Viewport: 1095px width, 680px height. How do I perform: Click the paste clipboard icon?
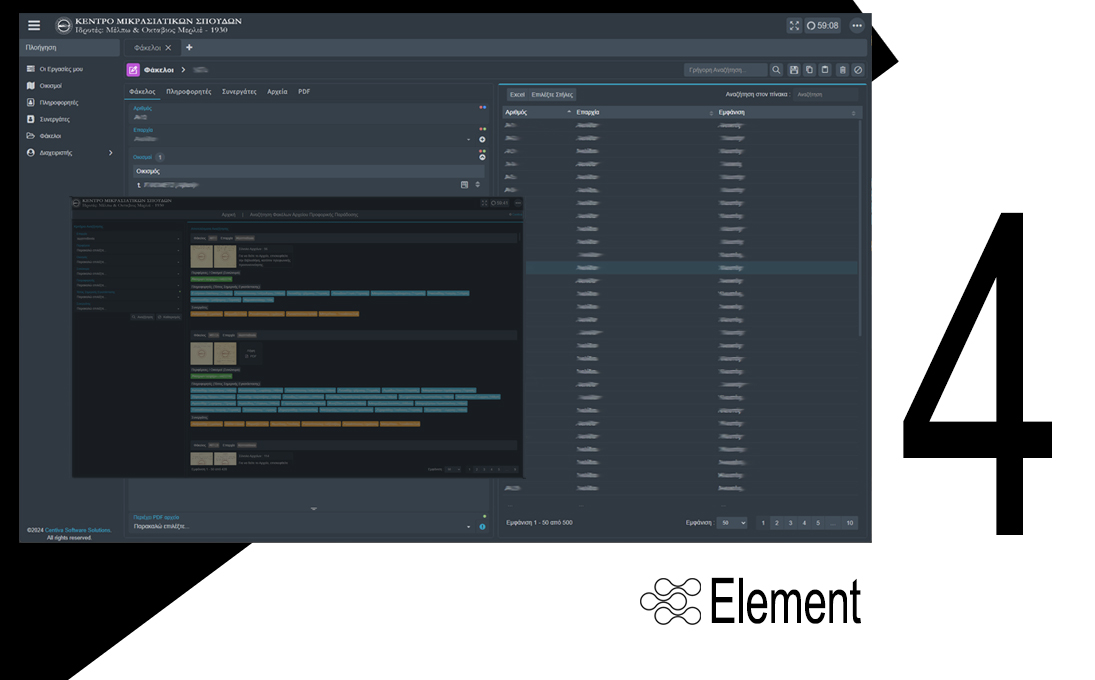coord(825,70)
